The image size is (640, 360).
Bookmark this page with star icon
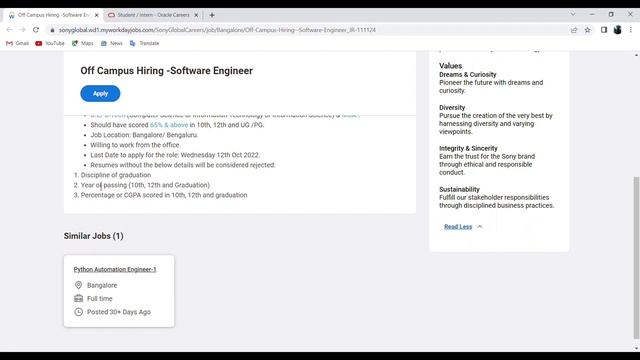(587, 30)
